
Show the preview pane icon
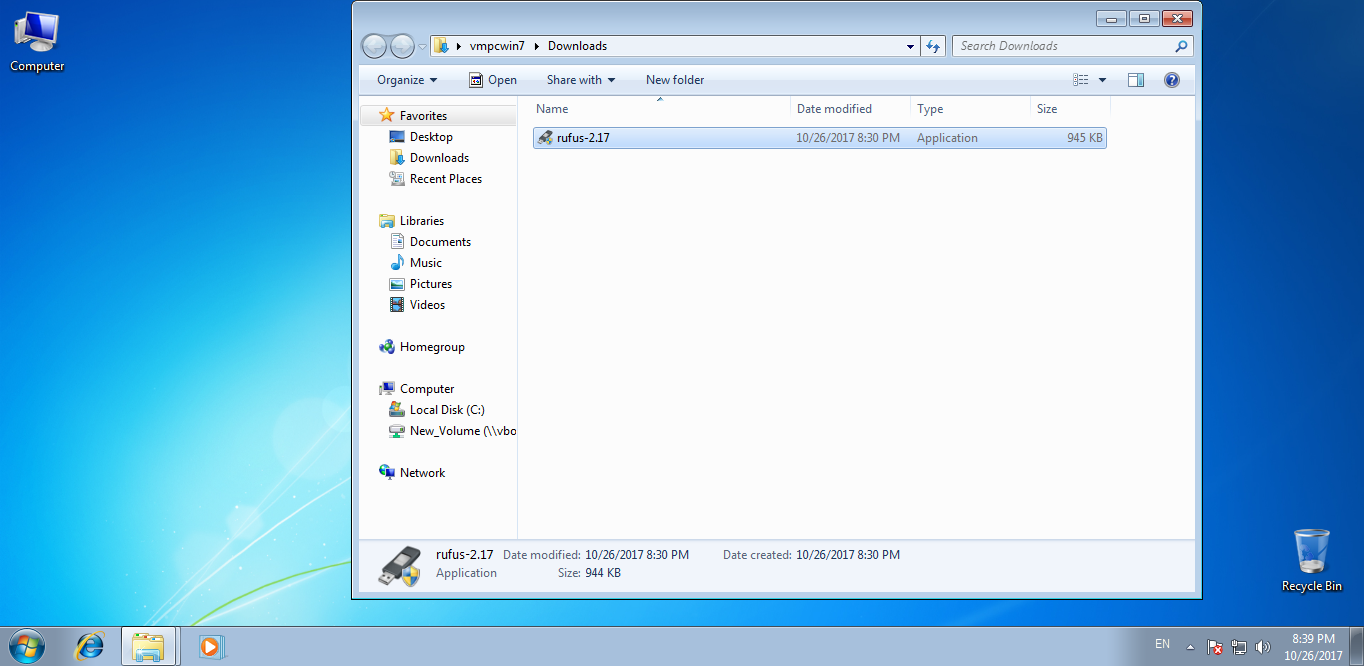click(1135, 80)
